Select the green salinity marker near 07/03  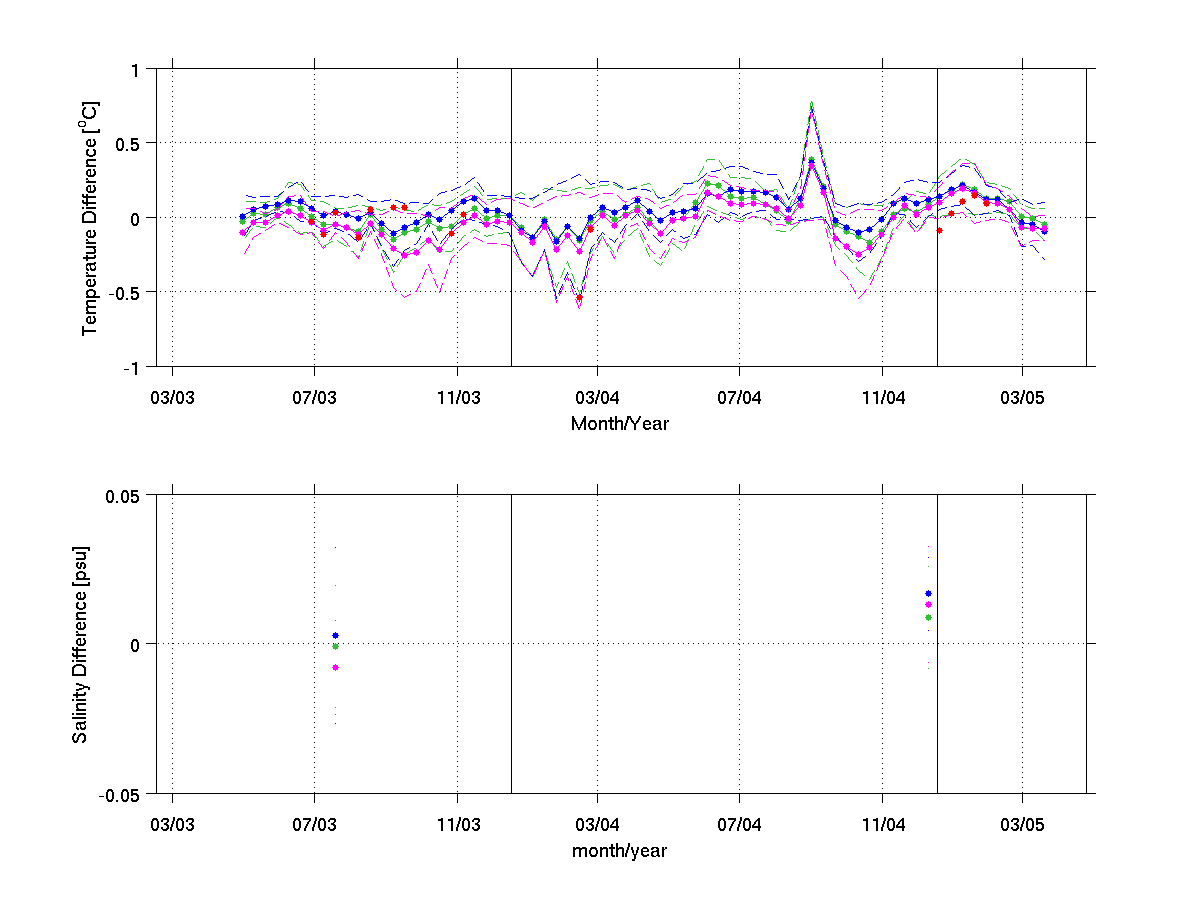(336, 647)
